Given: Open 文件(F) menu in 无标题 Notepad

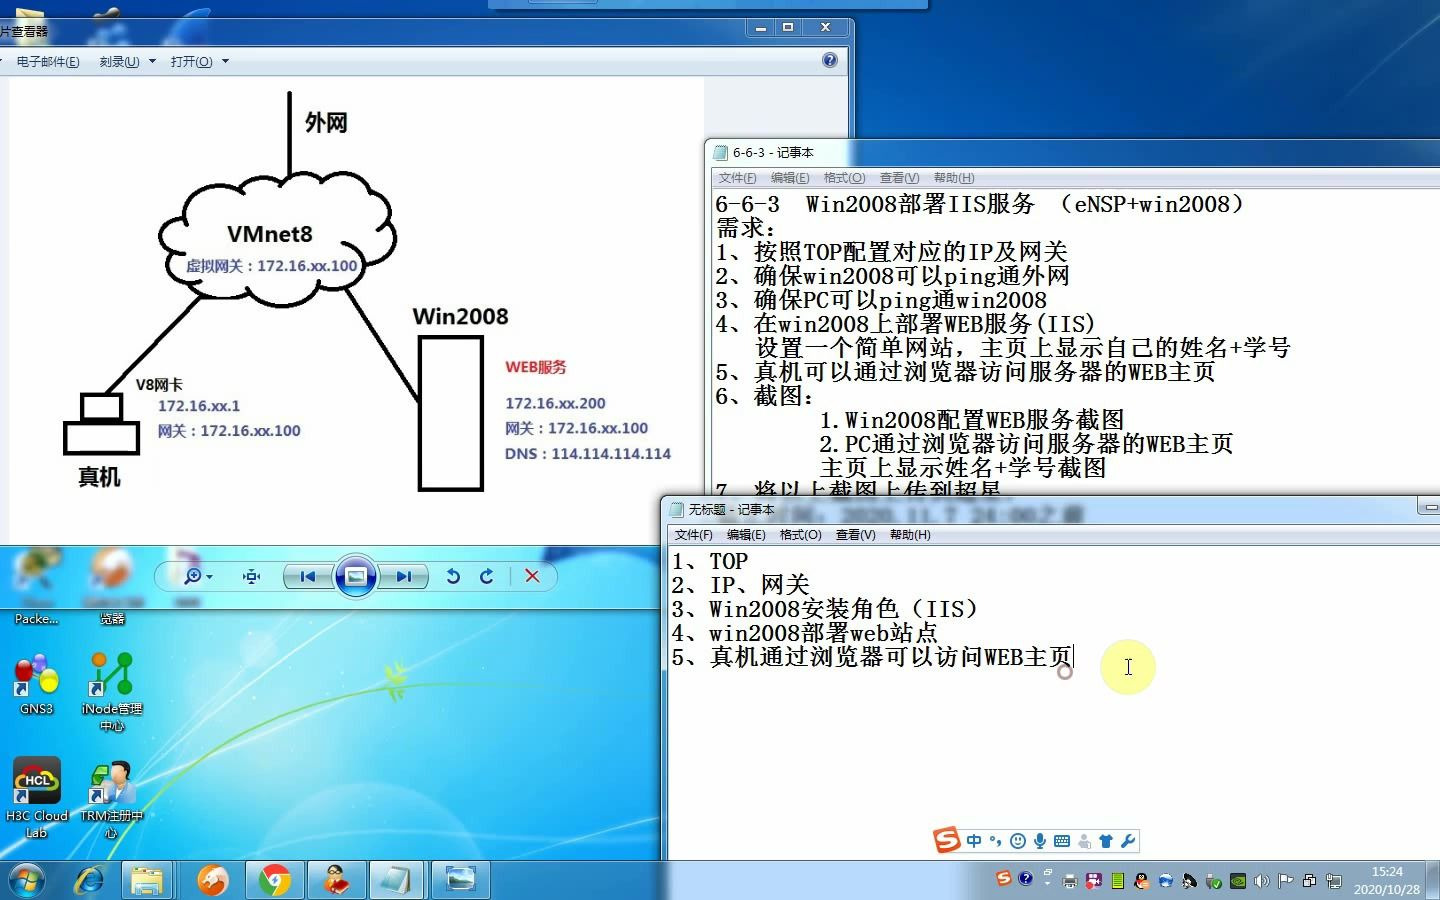Looking at the screenshot, I should 693,535.
